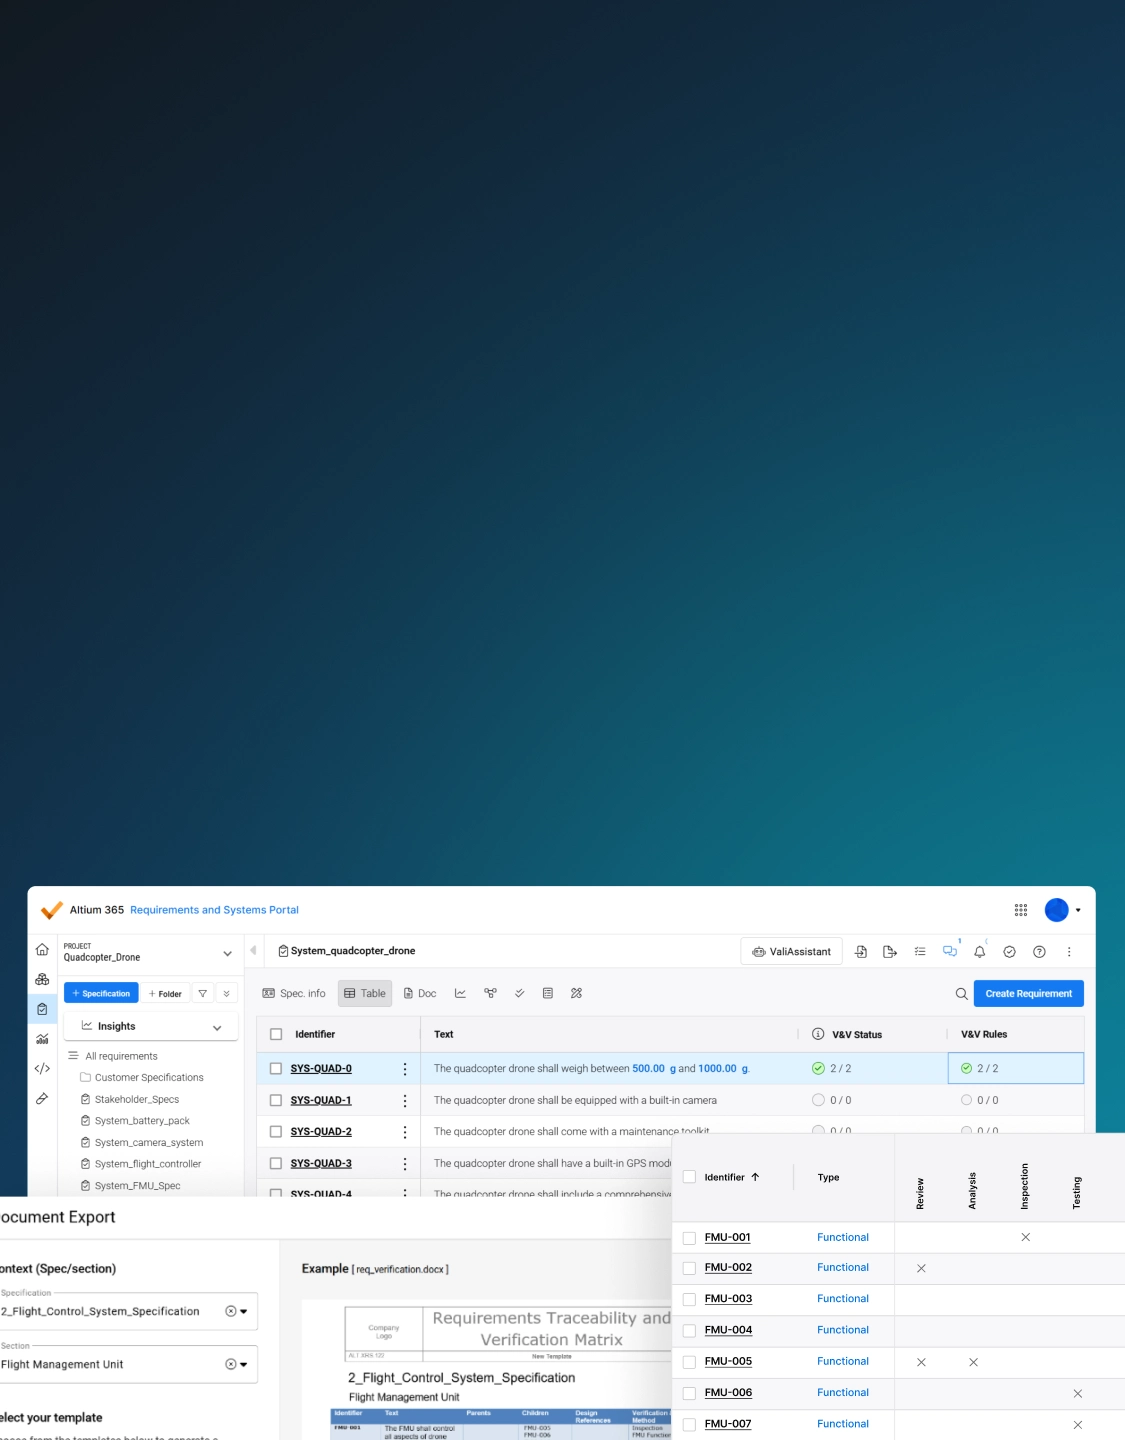
Task: Expand the Quadcopter_Drone project dropdown
Action: (227, 953)
